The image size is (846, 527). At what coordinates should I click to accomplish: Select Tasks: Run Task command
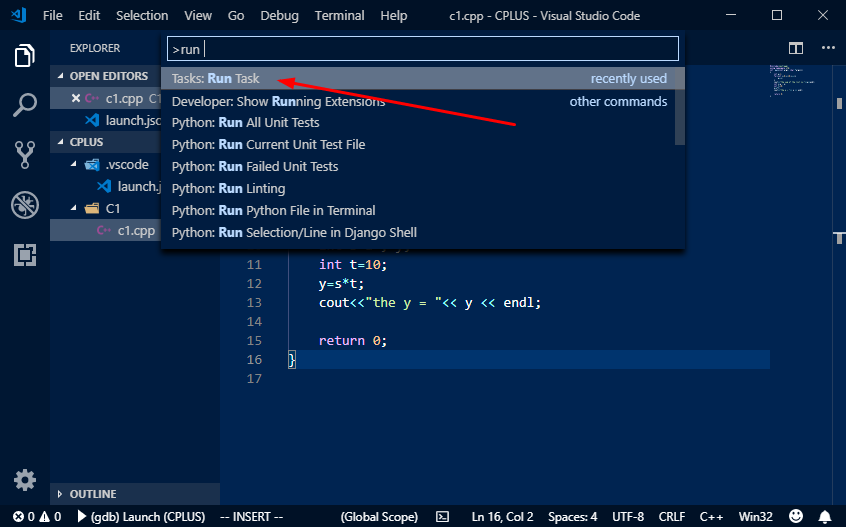pos(422,79)
